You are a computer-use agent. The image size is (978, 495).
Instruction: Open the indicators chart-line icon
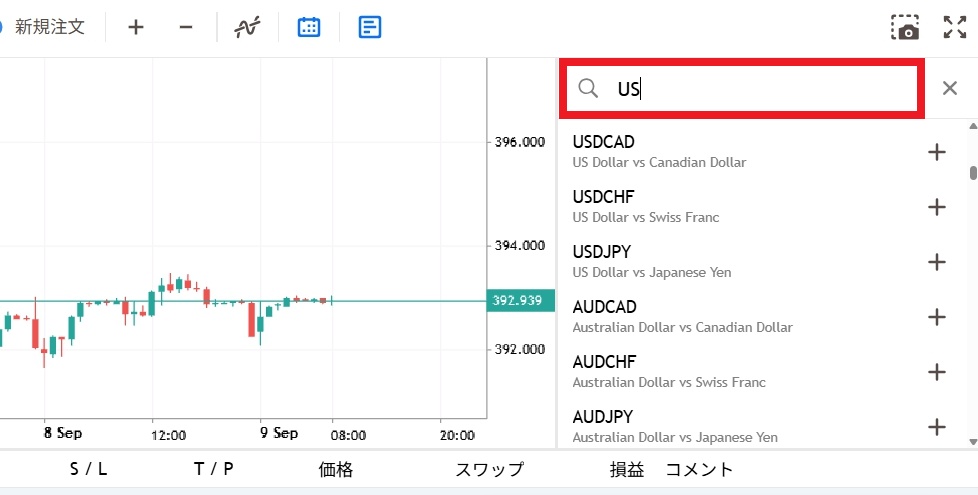247,27
